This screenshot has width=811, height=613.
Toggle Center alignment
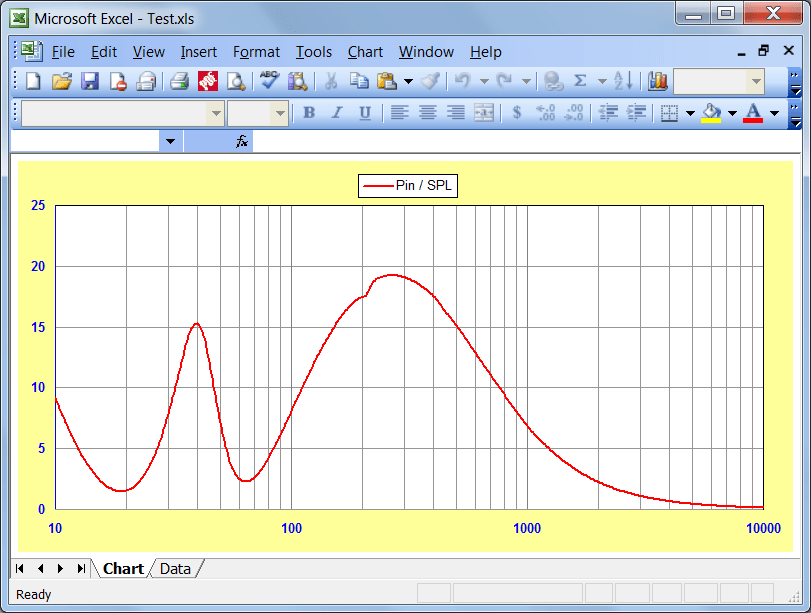pos(427,112)
